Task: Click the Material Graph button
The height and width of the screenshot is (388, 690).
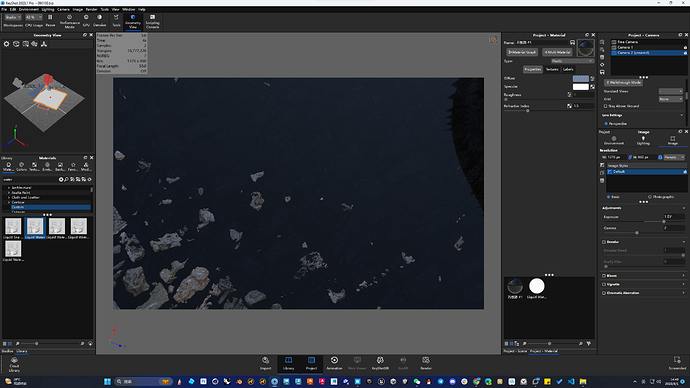Action: [522, 52]
